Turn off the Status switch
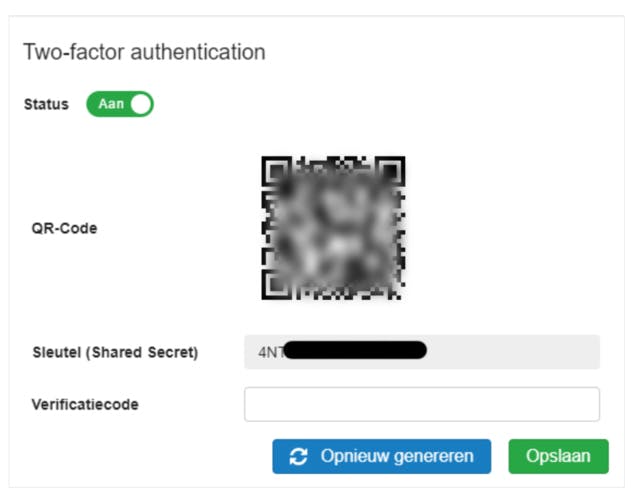The image size is (640, 500). (x=120, y=104)
